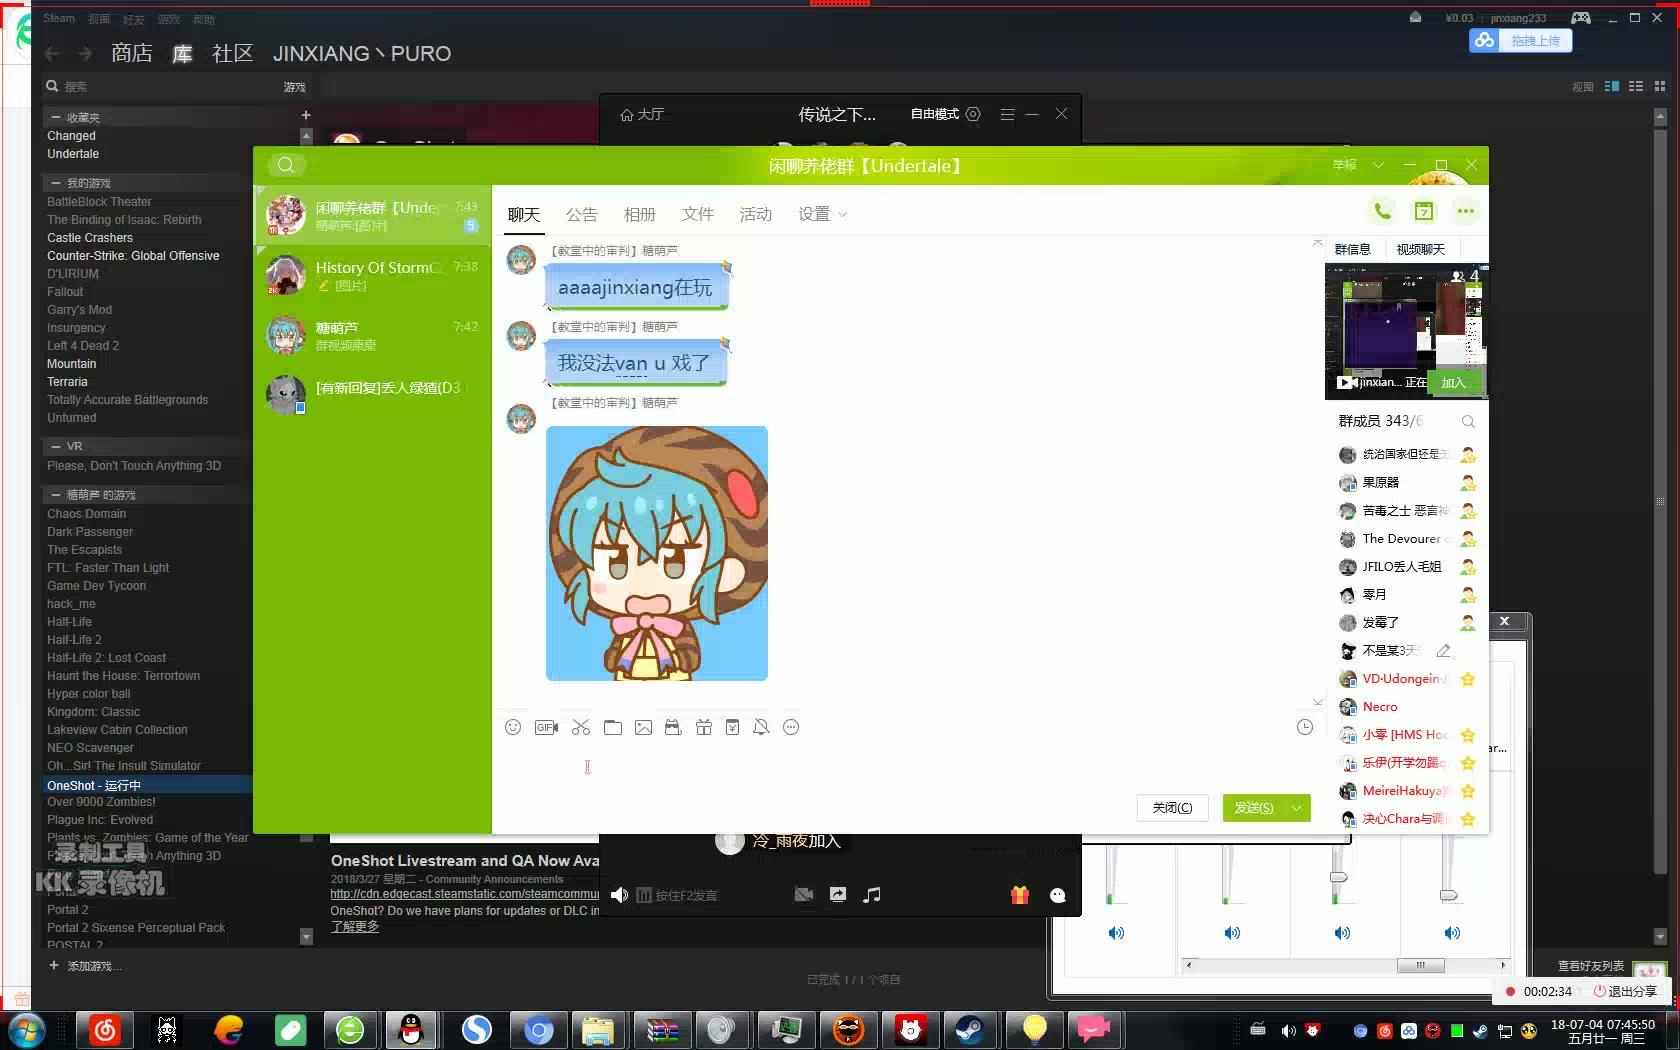
Task: Click in the chat message input area
Action: coord(900,765)
